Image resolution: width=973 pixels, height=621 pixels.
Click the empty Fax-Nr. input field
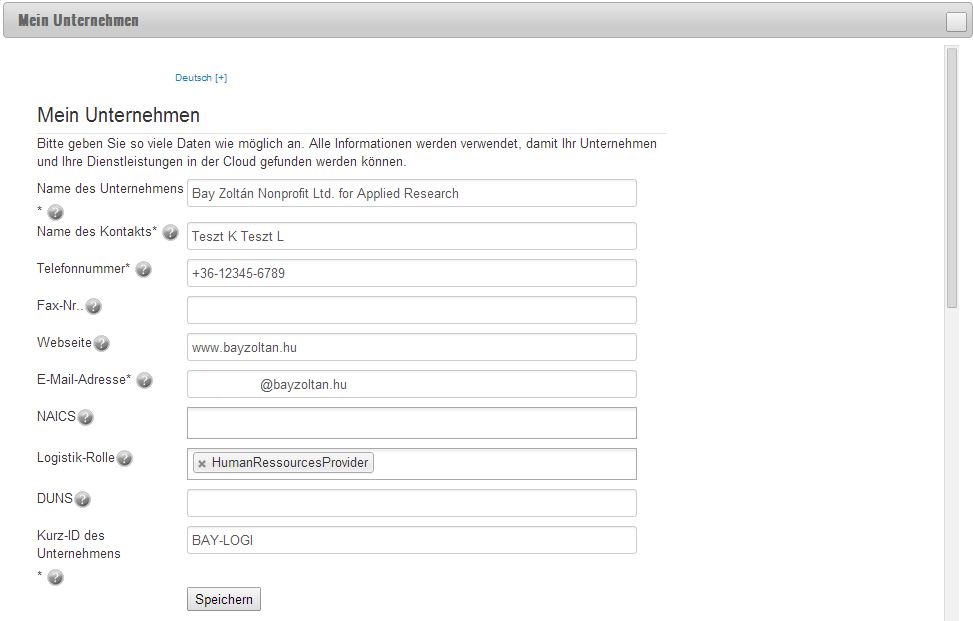pos(412,310)
